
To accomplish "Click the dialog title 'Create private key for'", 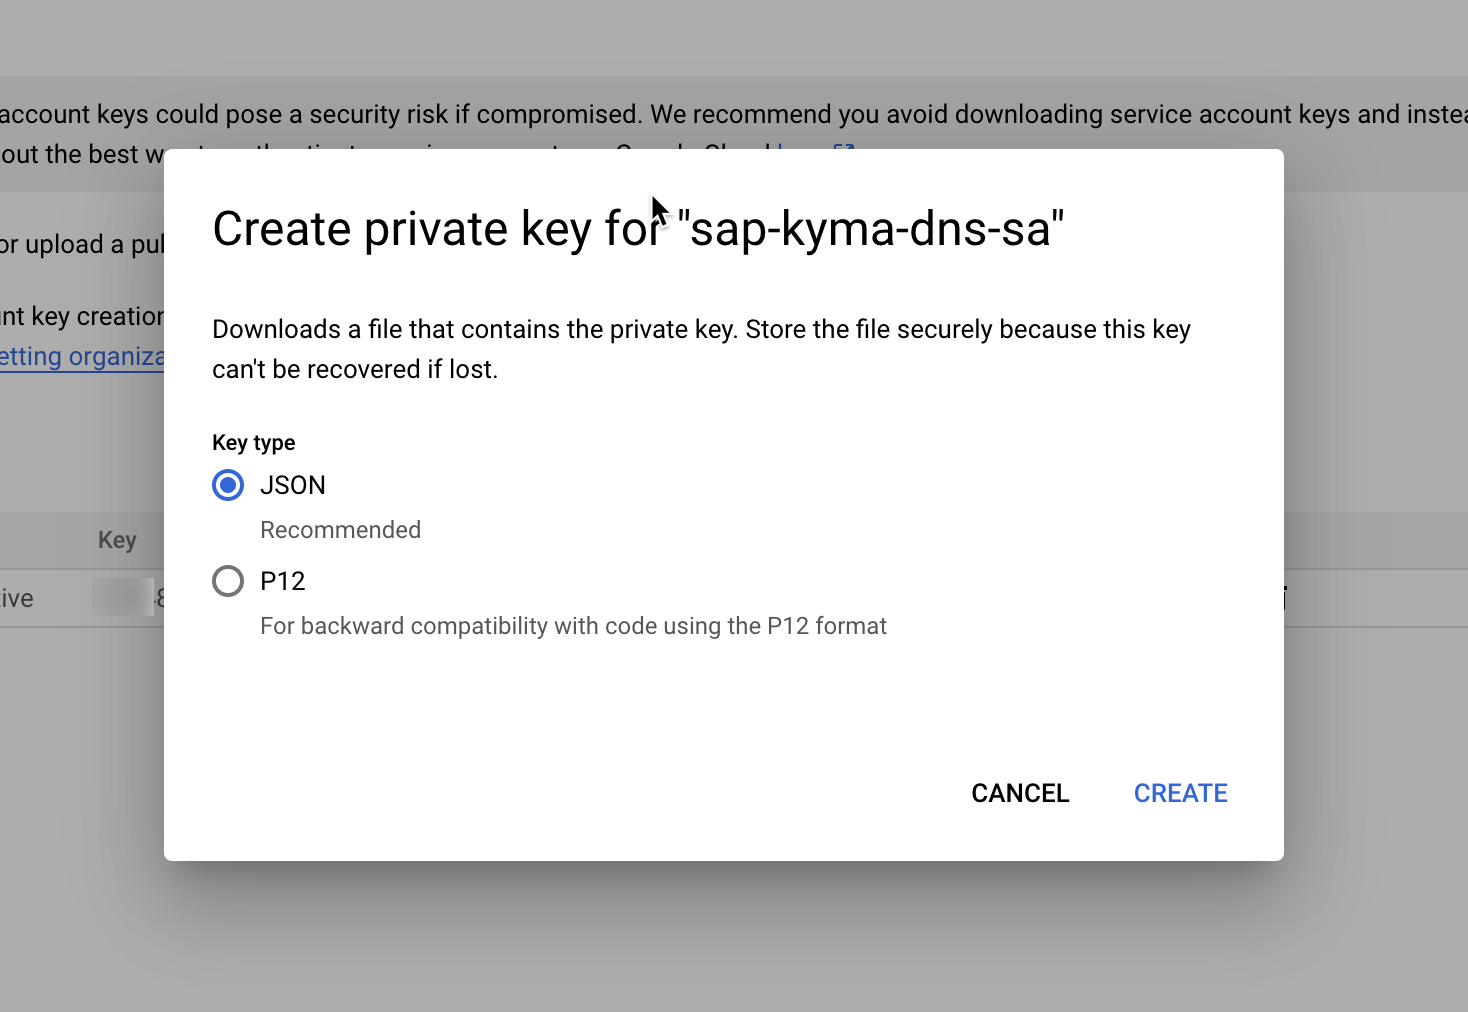I will 638,229.
